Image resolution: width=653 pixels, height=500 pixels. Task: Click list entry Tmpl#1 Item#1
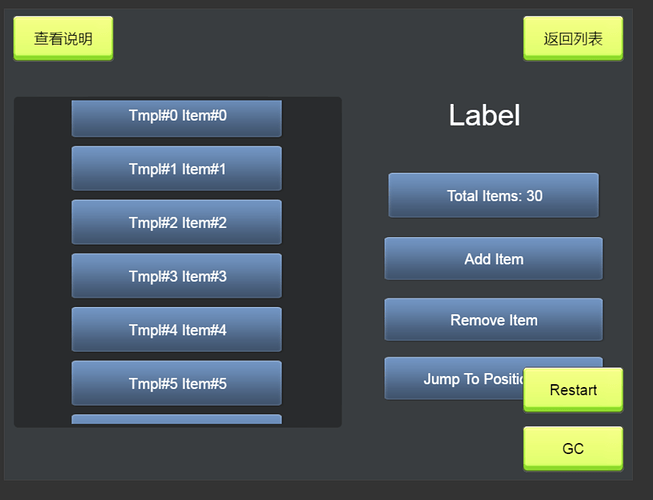point(176,169)
